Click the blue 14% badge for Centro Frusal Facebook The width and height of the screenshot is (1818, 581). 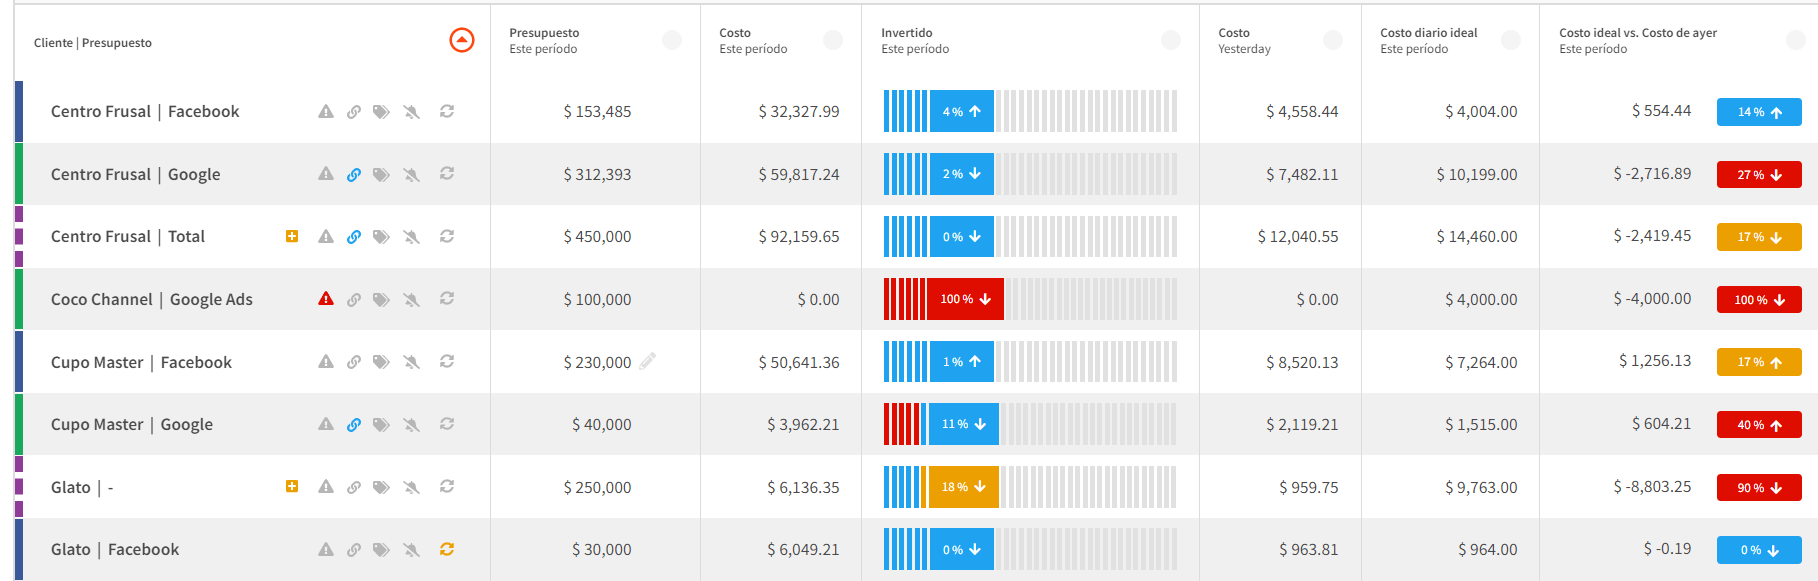(1759, 112)
